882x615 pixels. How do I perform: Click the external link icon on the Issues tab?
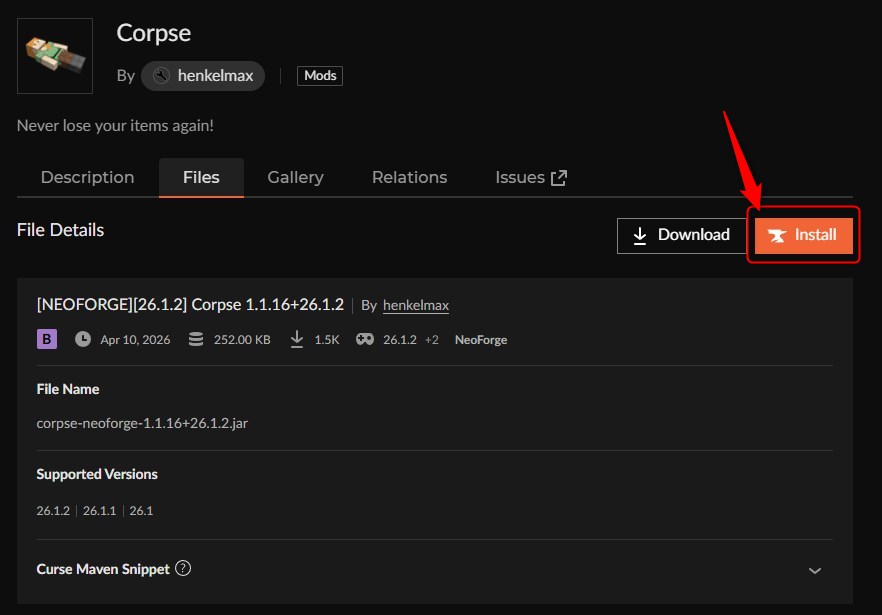559,176
